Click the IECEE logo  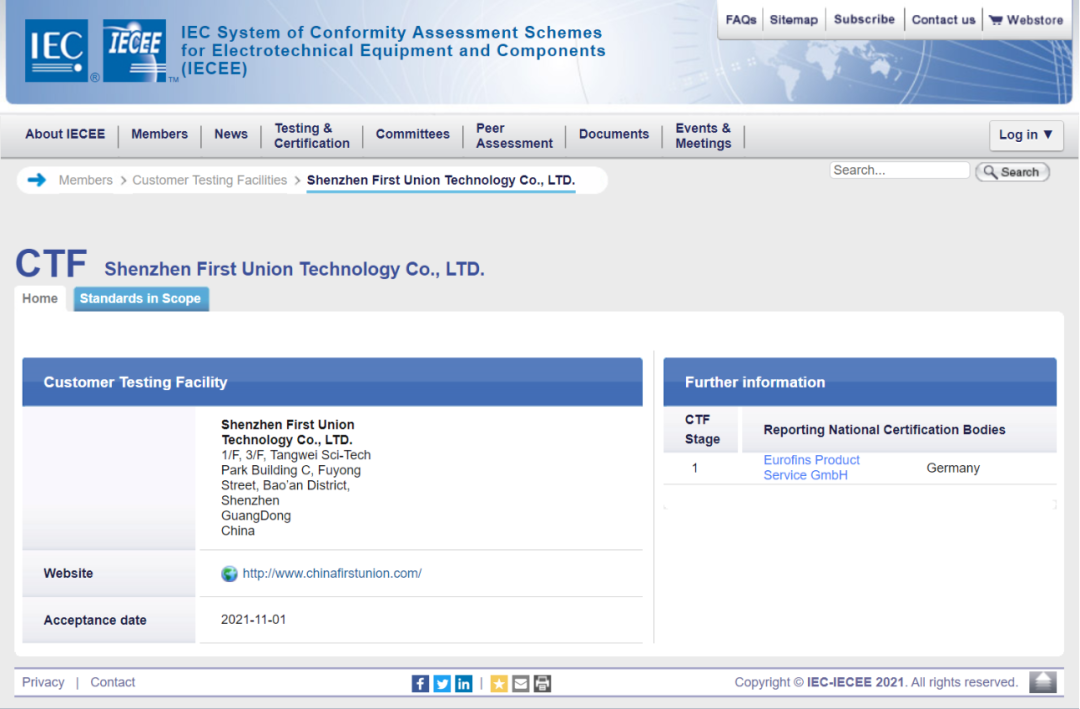click(135, 51)
